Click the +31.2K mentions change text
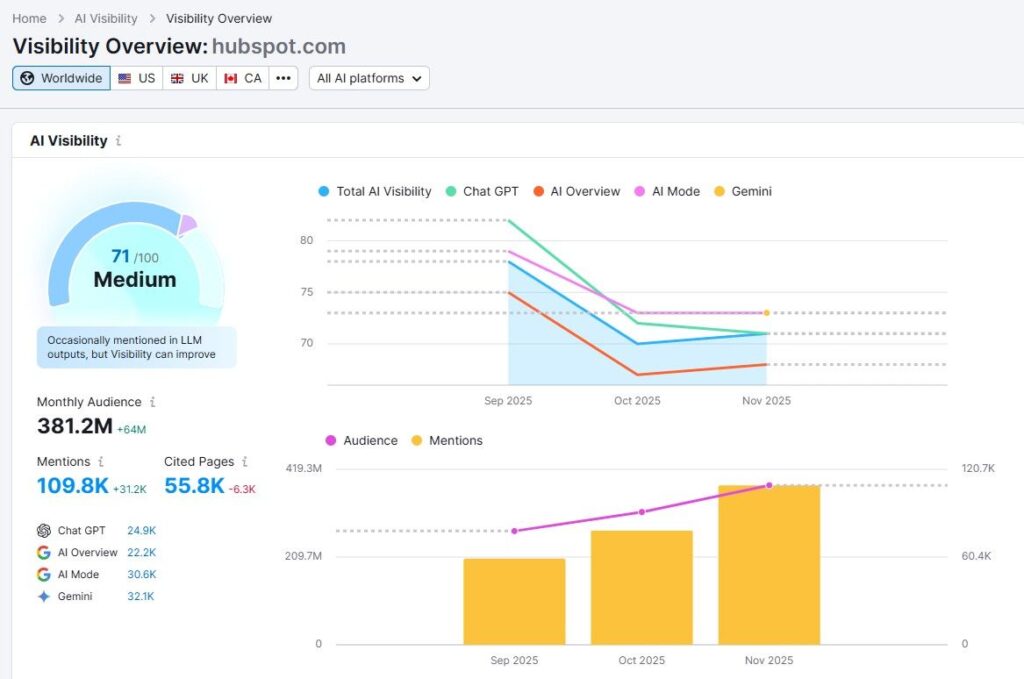 point(129,489)
